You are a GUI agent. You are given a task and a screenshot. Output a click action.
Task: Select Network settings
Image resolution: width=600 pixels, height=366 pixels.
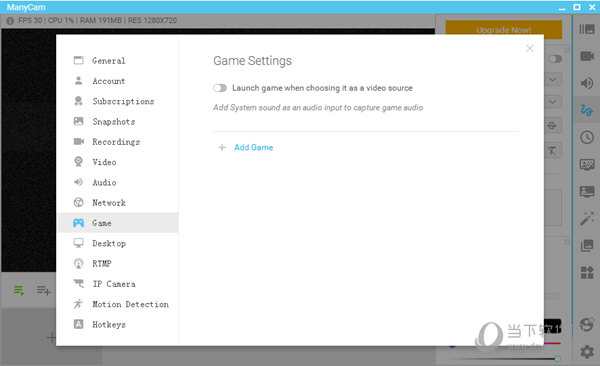(x=117, y=203)
